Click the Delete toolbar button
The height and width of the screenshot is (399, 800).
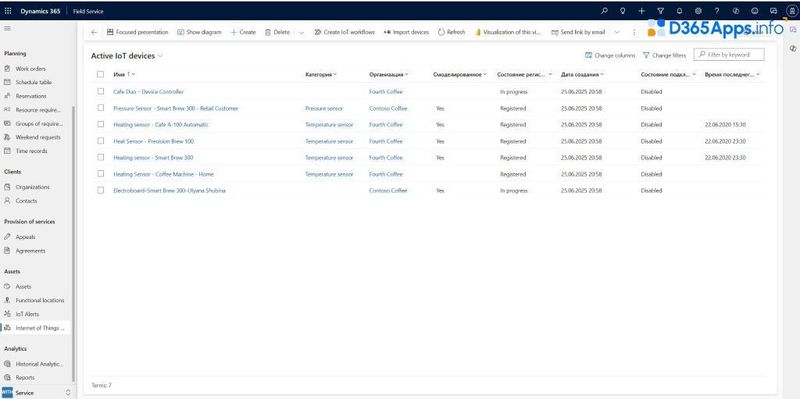[277, 32]
